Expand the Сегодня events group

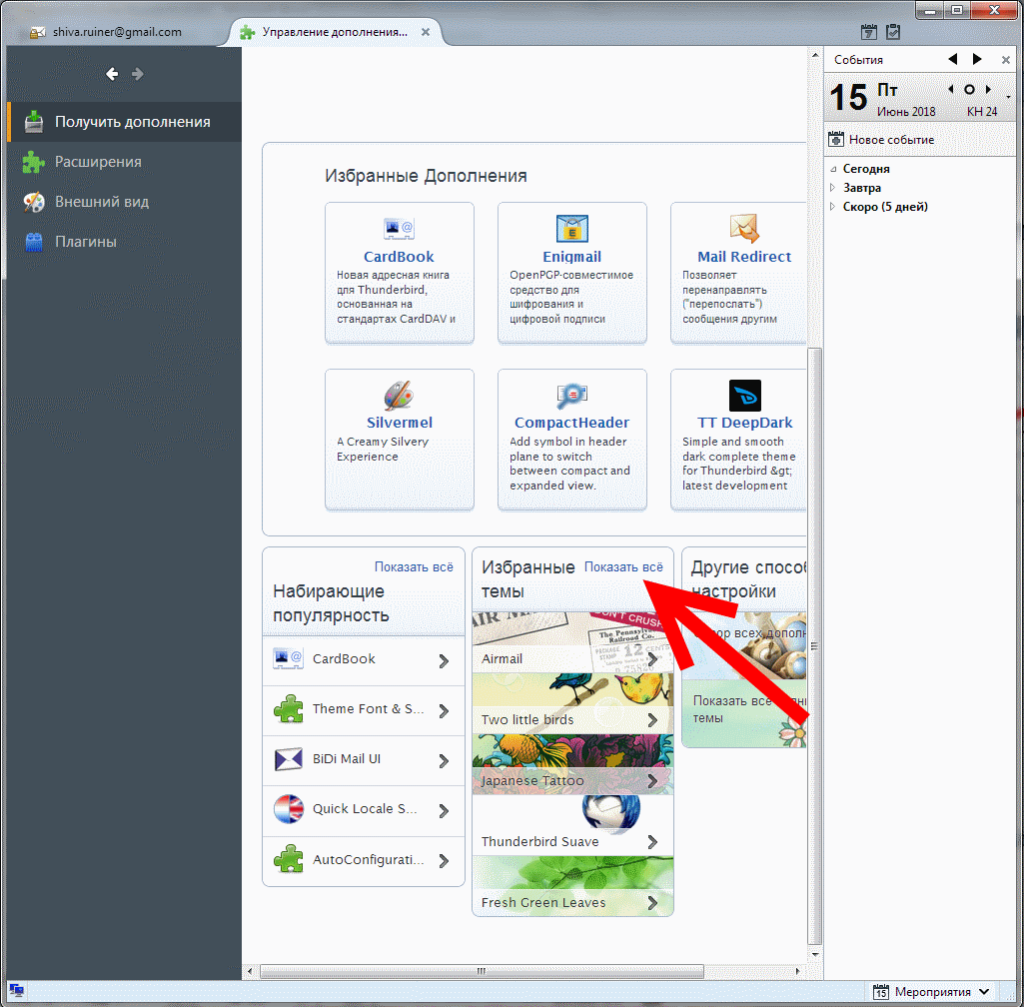833,169
